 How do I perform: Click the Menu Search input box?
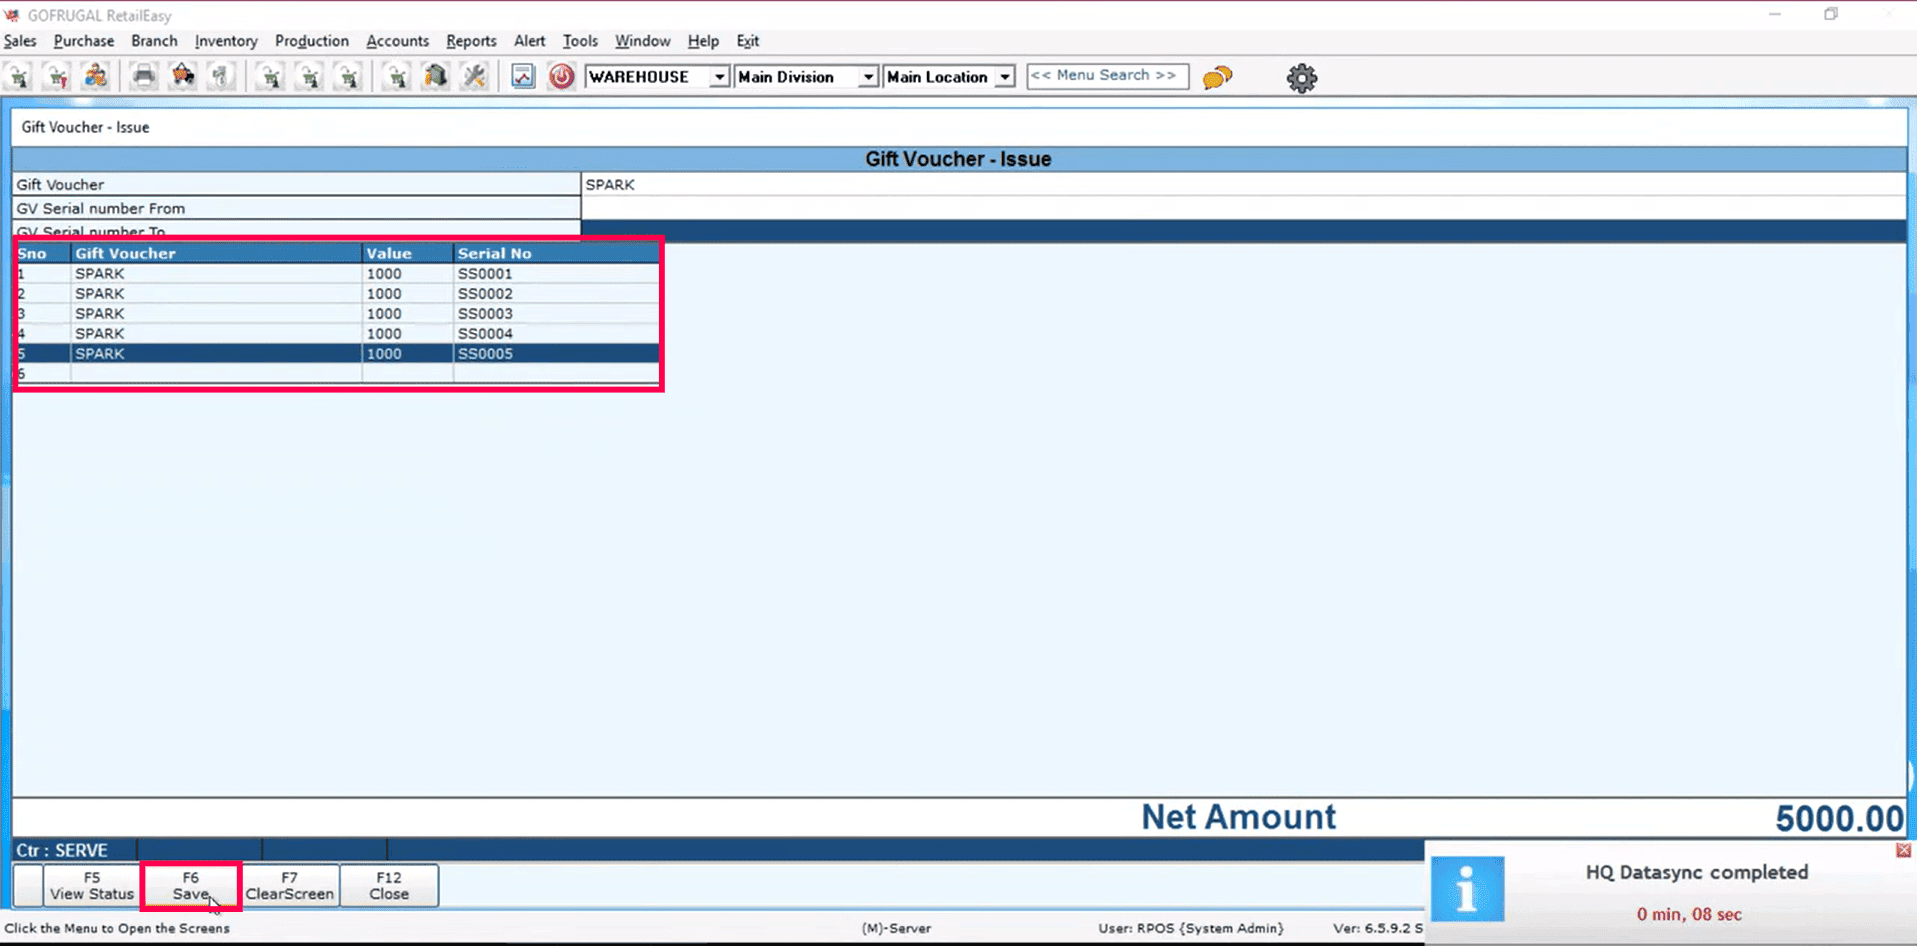click(x=1107, y=76)
